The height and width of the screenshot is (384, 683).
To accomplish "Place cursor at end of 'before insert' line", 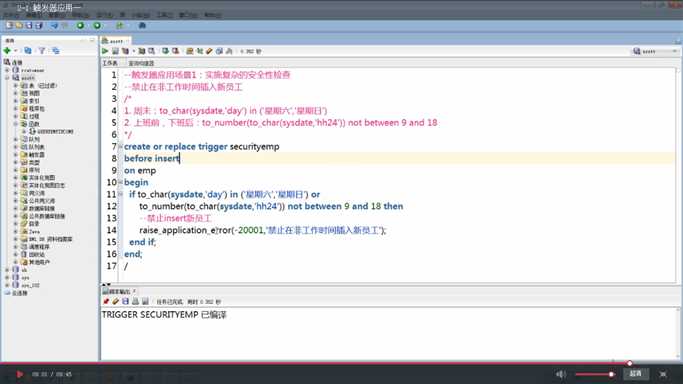I will pyautogui.click(x=180, y=158).
